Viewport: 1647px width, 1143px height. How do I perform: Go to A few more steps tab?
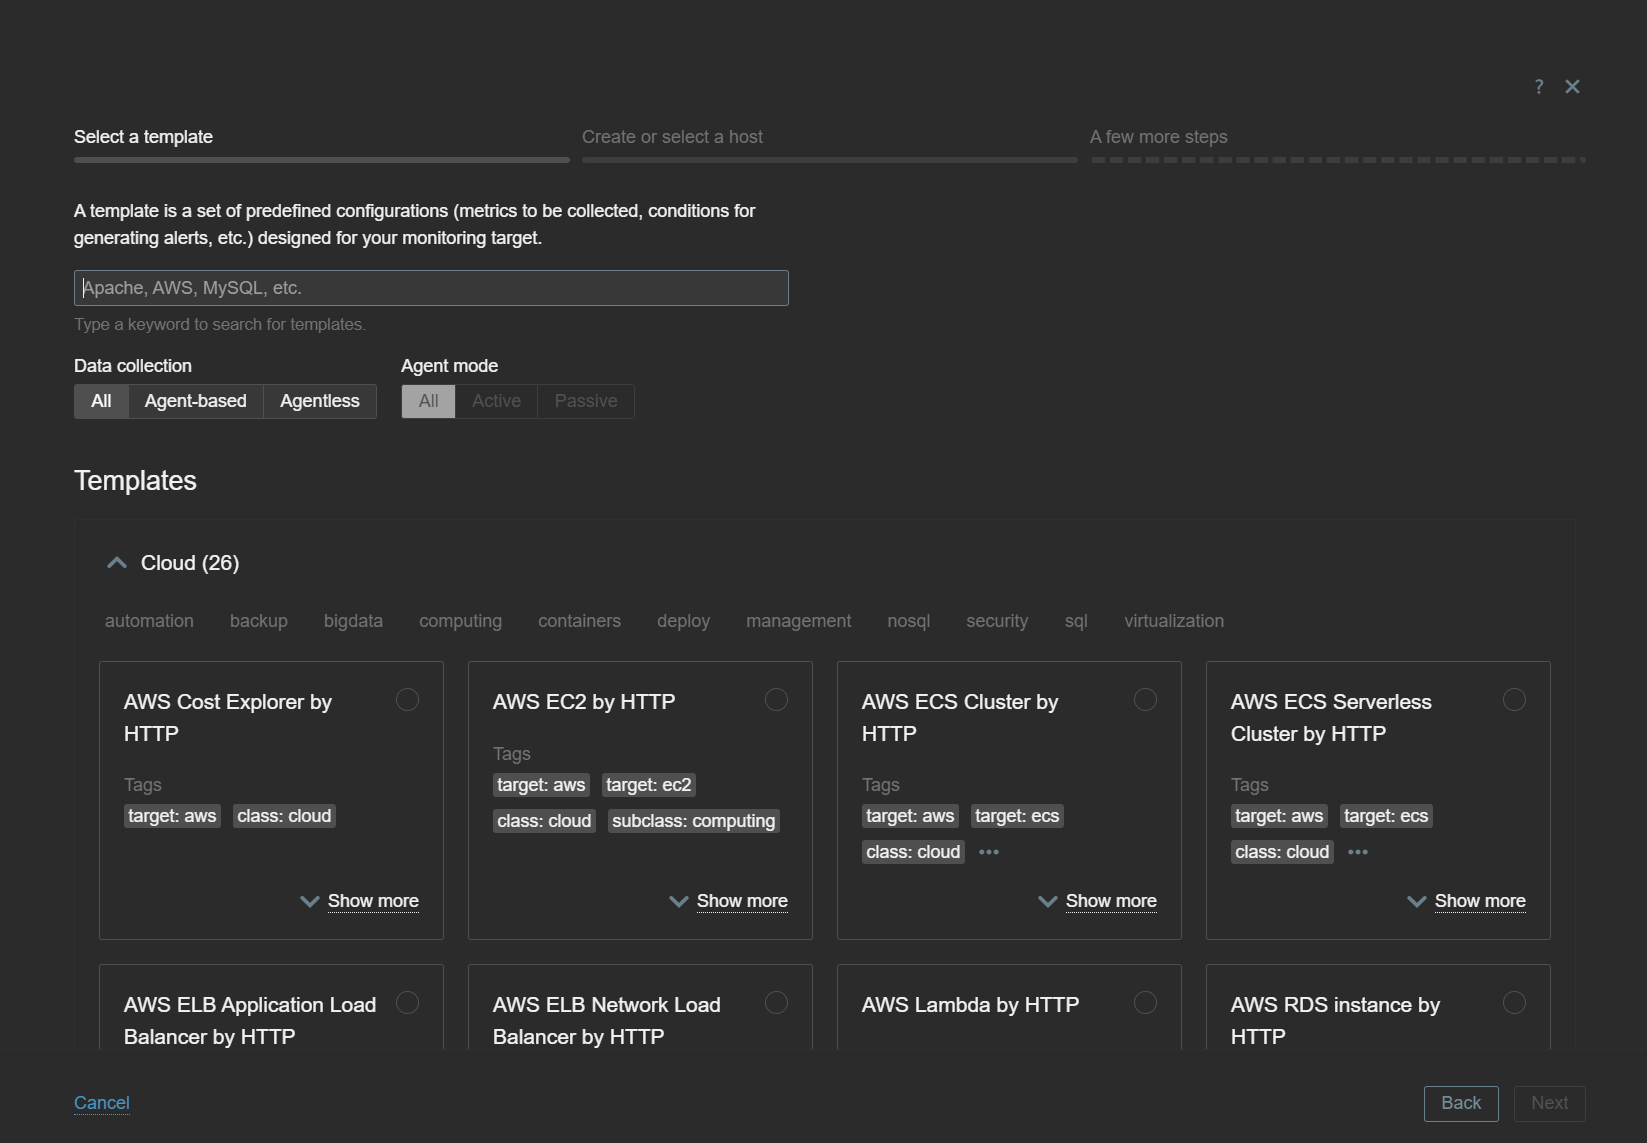[1338, 145]
